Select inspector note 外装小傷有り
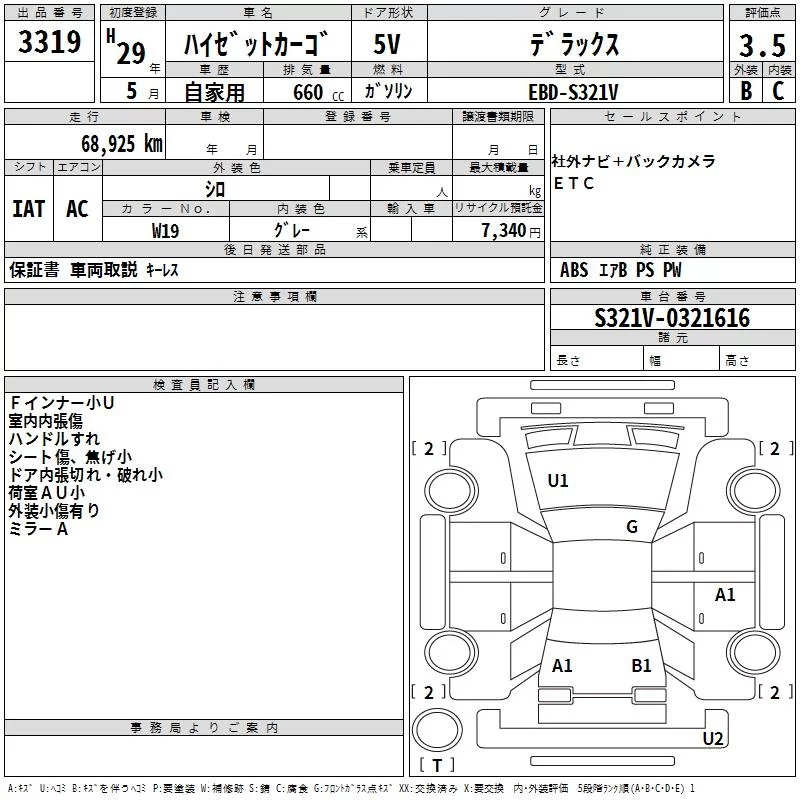The width and height of the screenshot is (800, 800). (54, 511)
